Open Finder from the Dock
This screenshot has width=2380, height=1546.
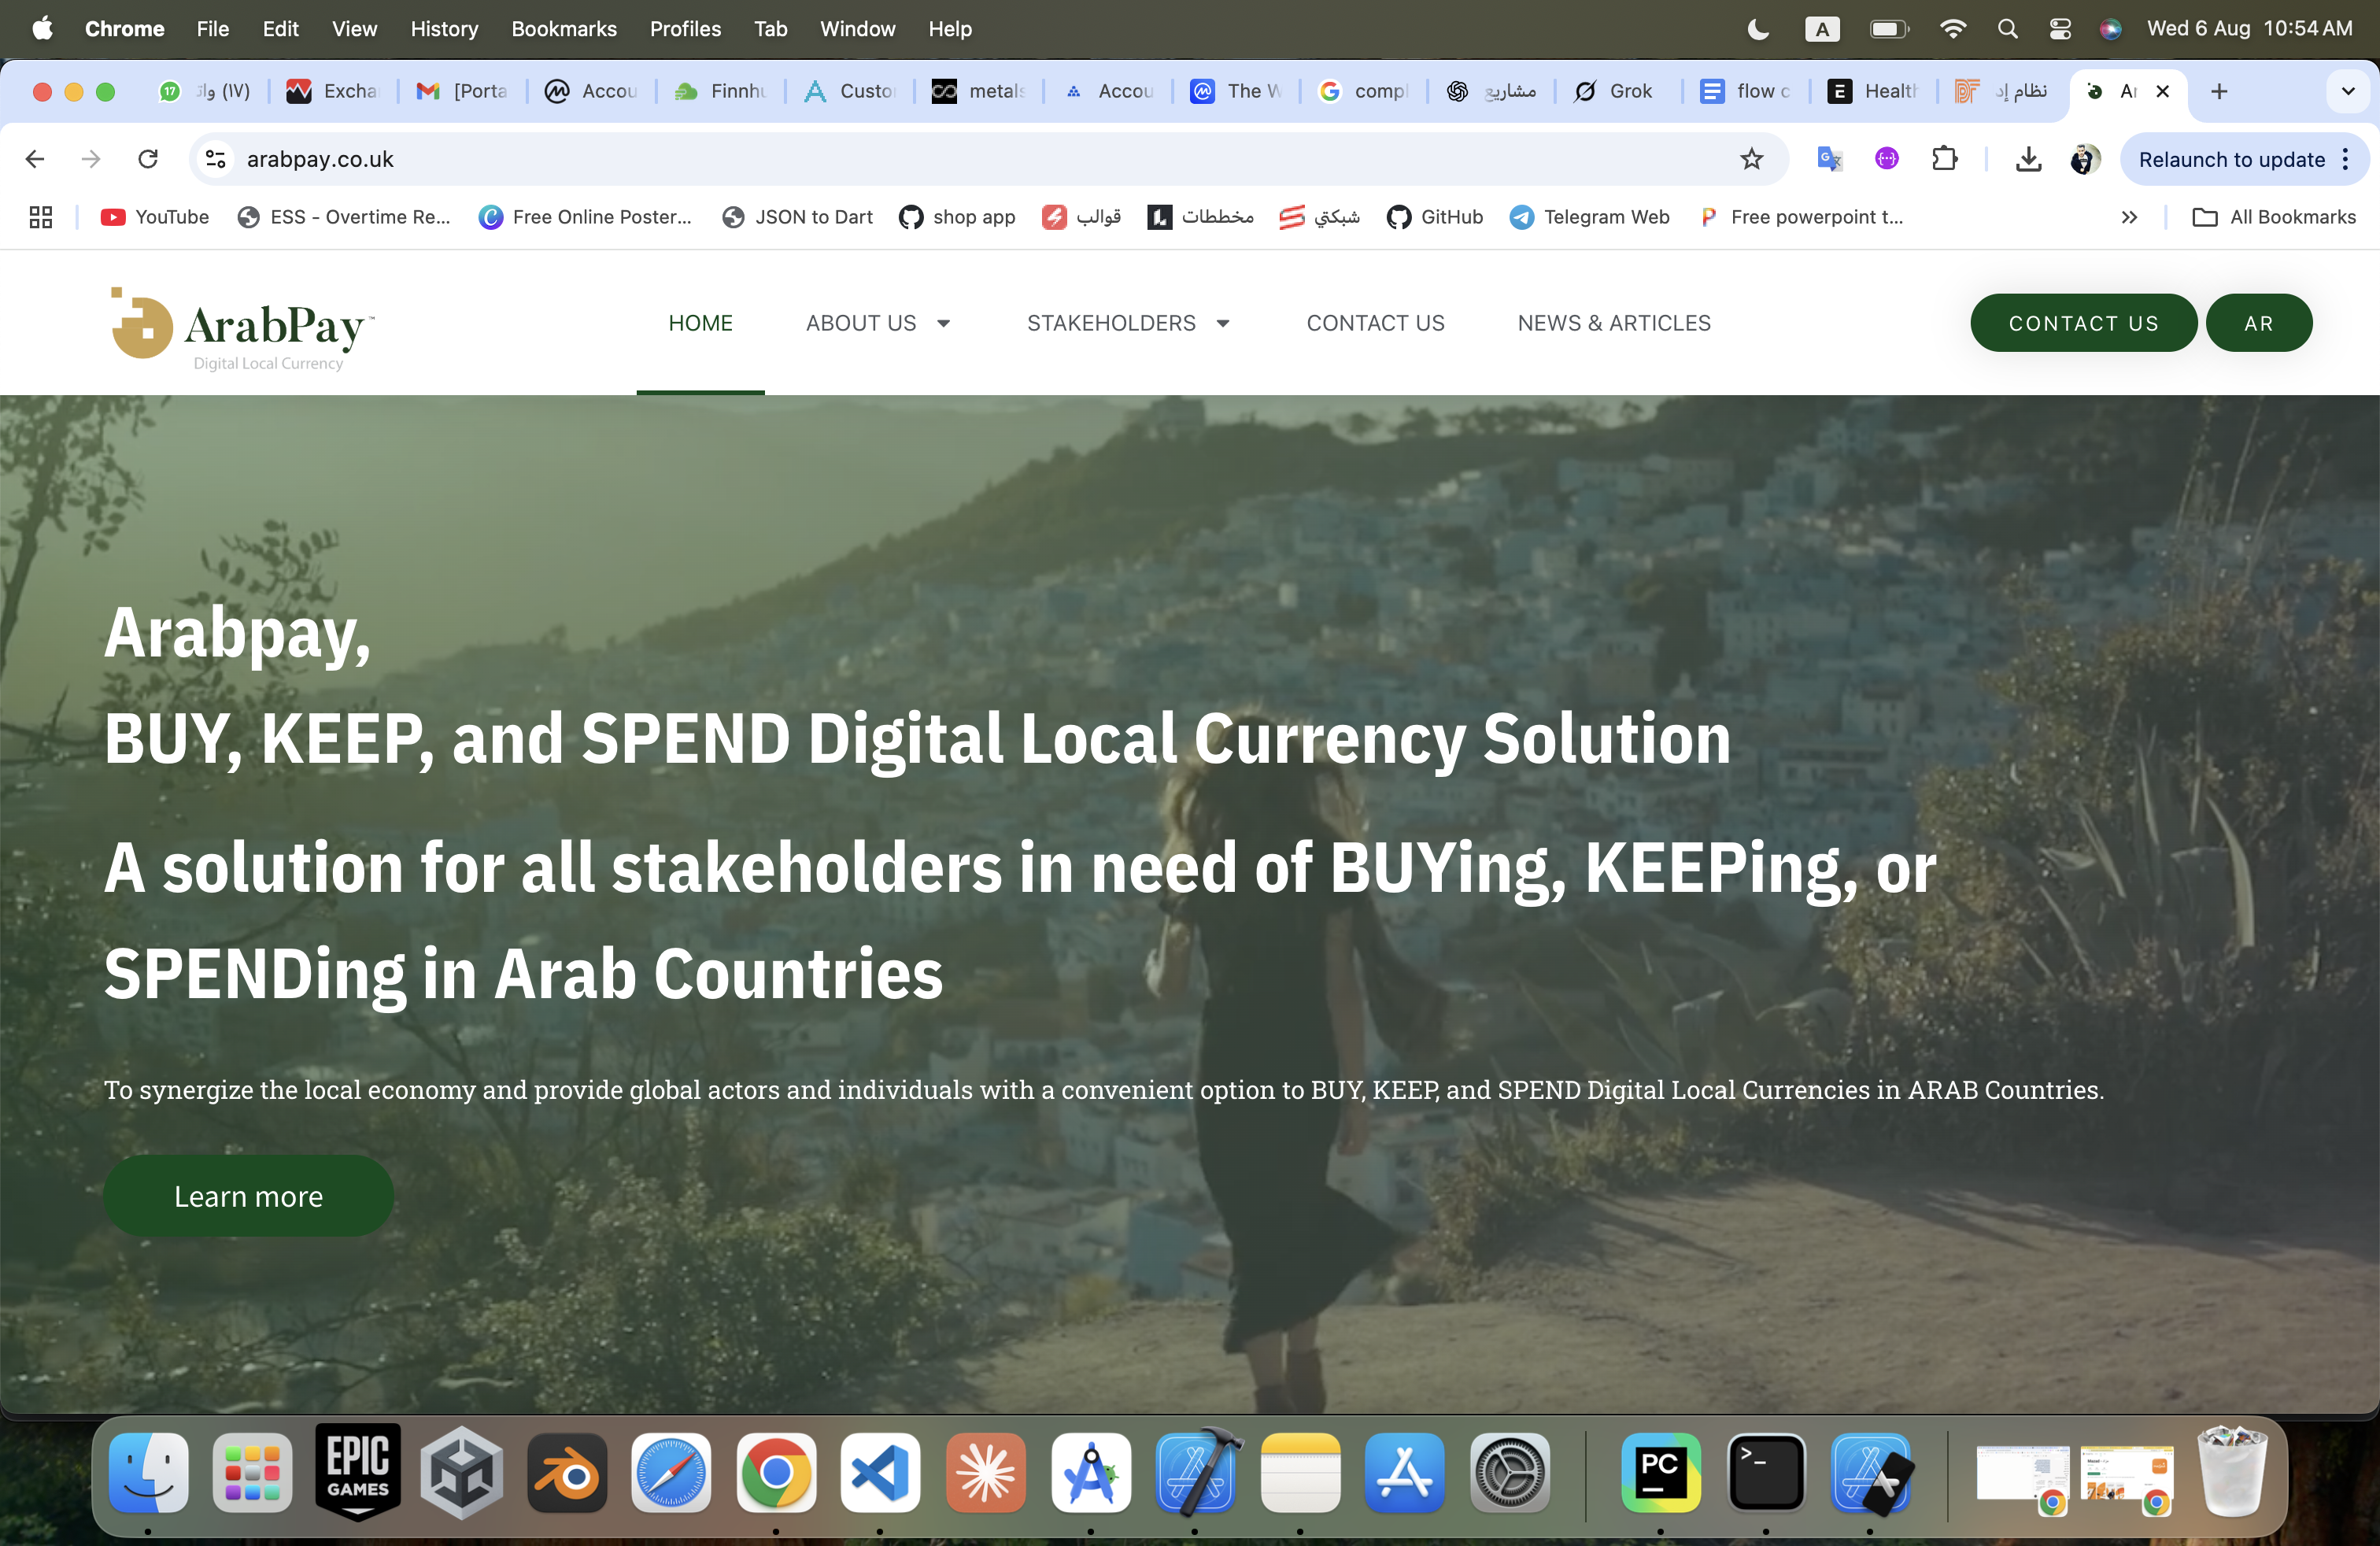148,1472
